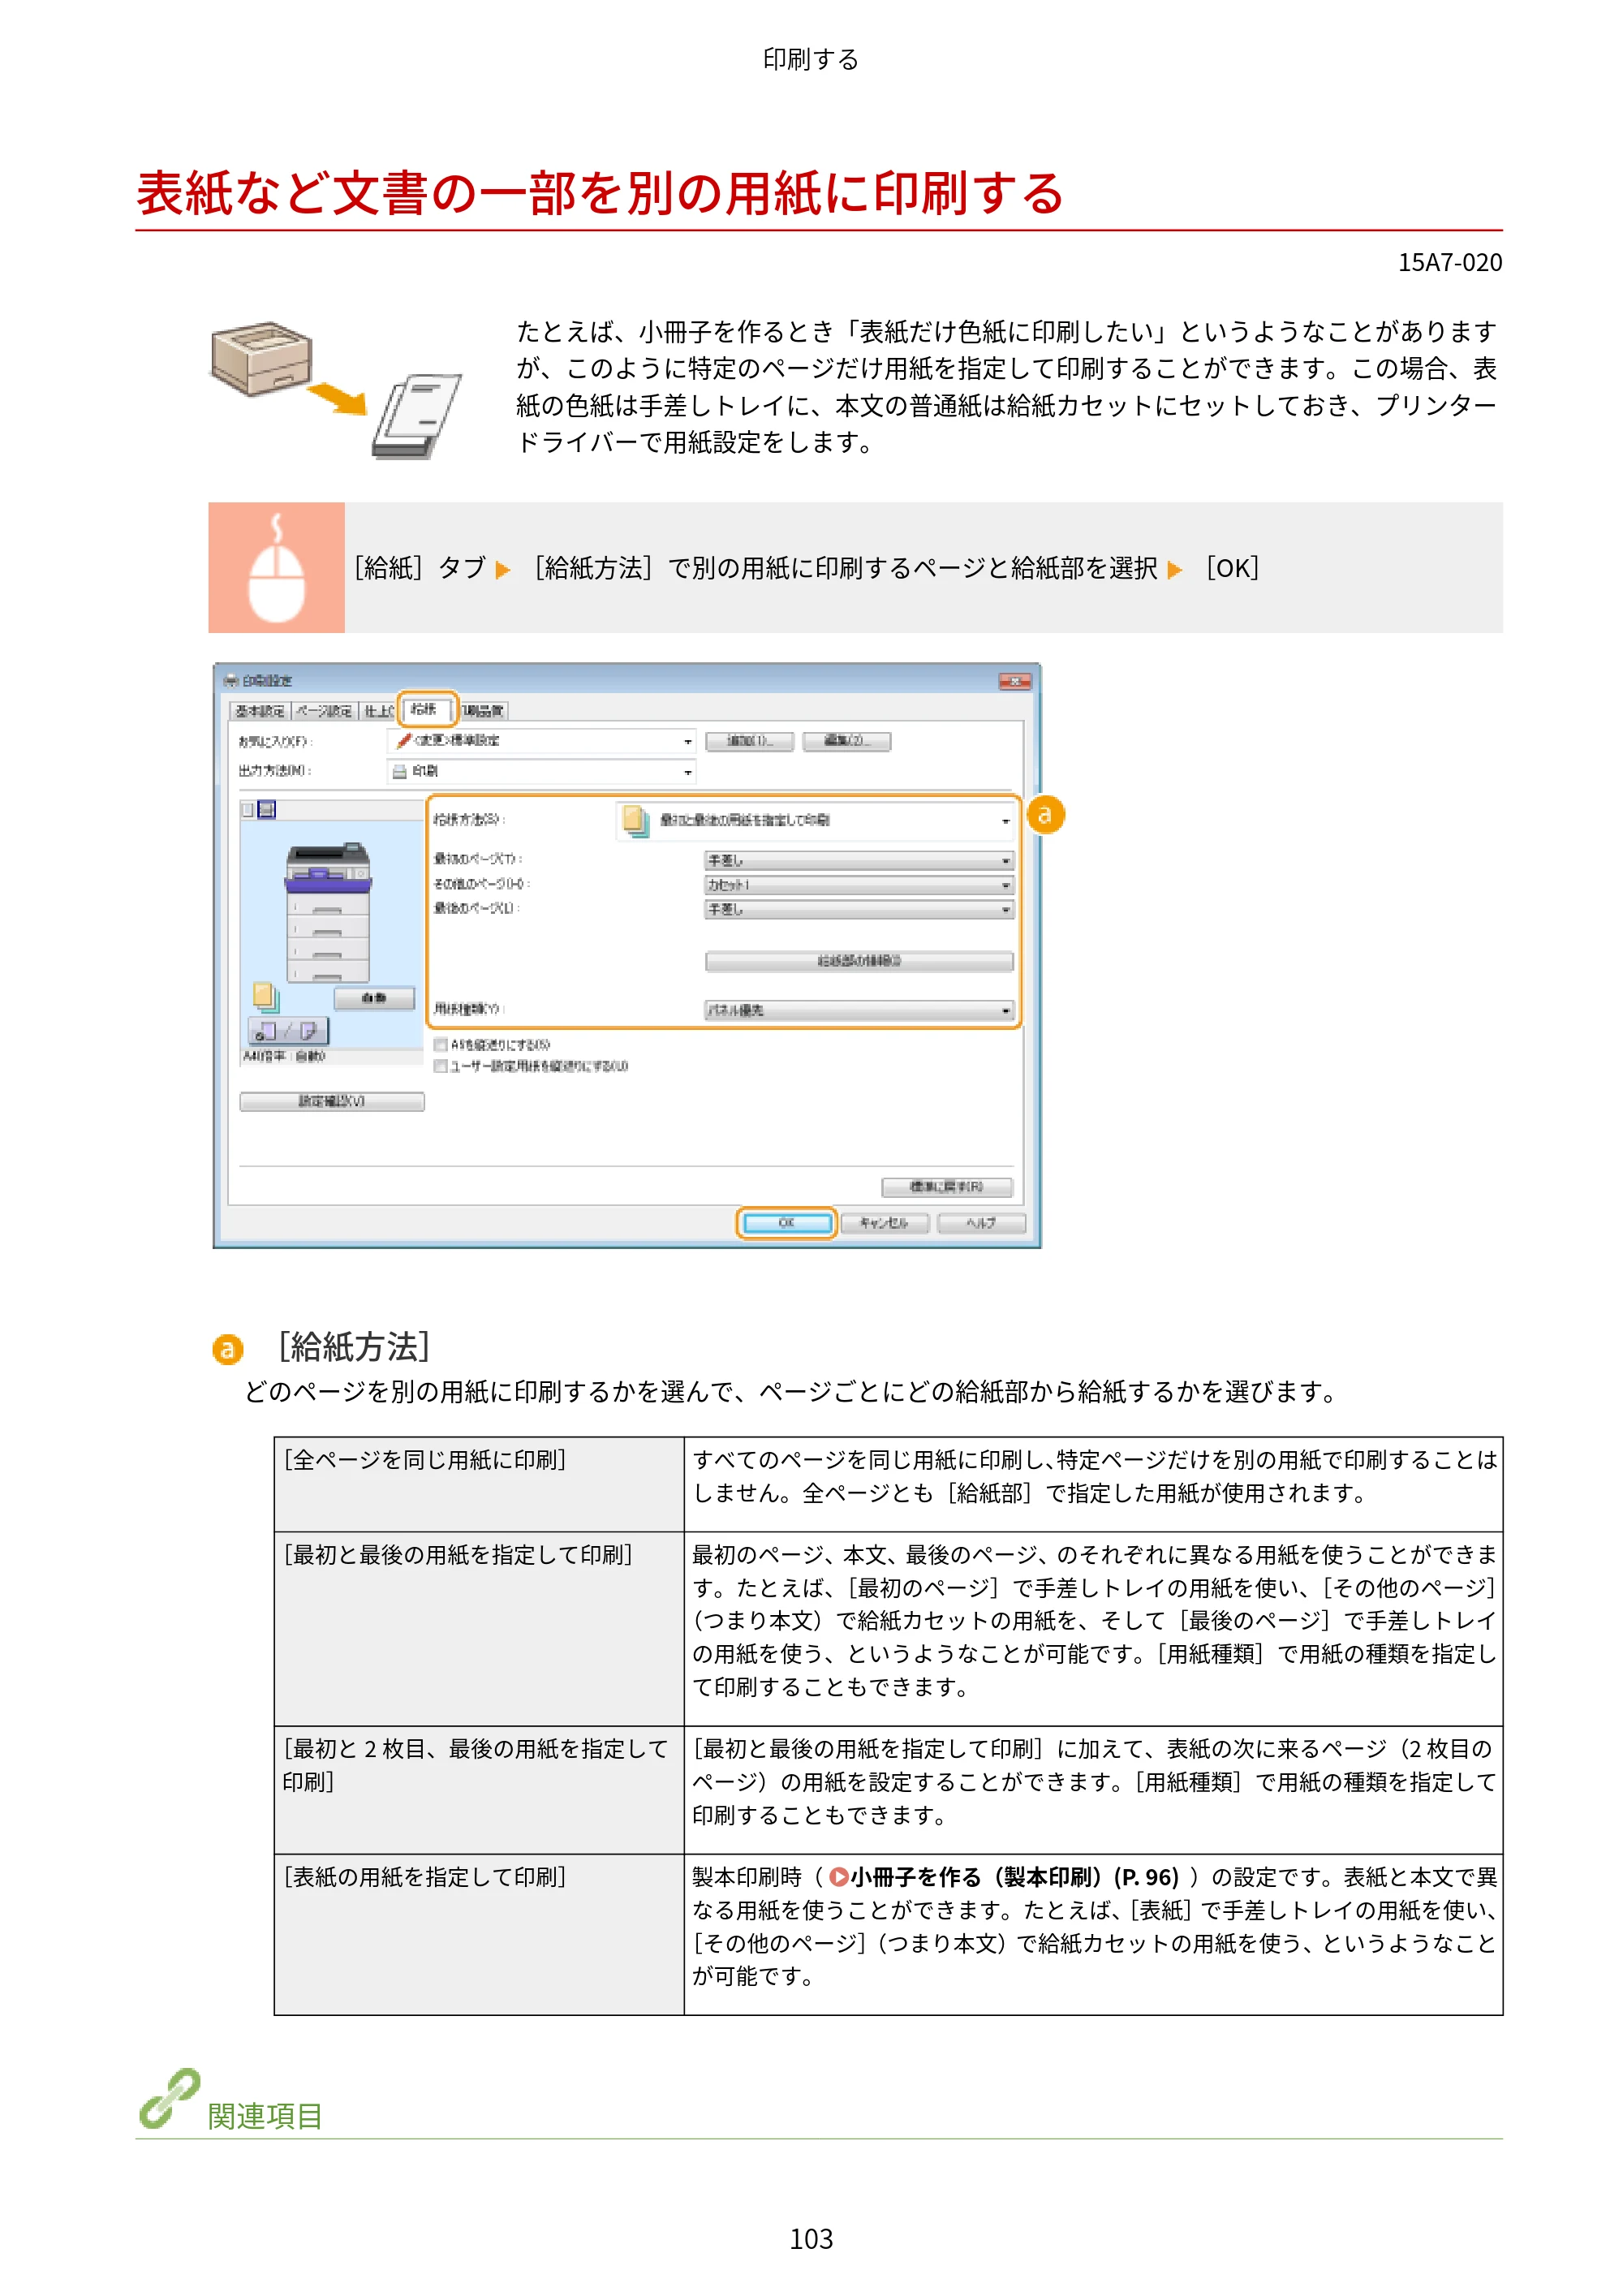
Task: Select the 給紙 tab
Action: point(427,709)
